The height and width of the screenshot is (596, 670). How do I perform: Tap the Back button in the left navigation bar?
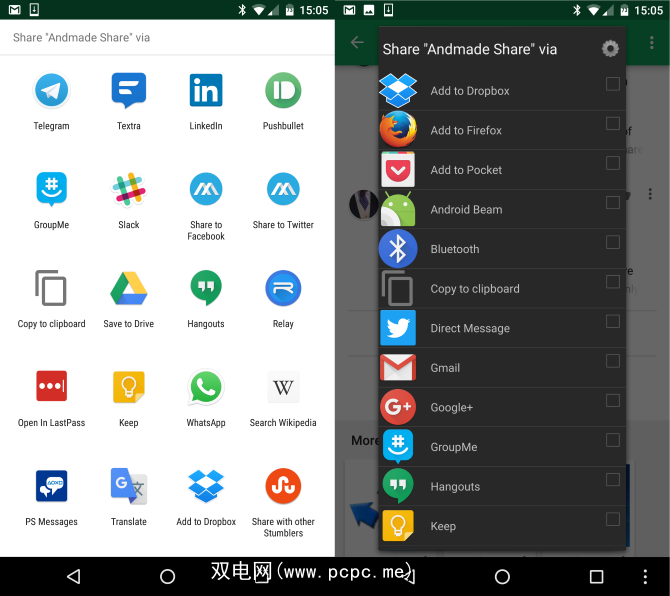click(74, 576)
